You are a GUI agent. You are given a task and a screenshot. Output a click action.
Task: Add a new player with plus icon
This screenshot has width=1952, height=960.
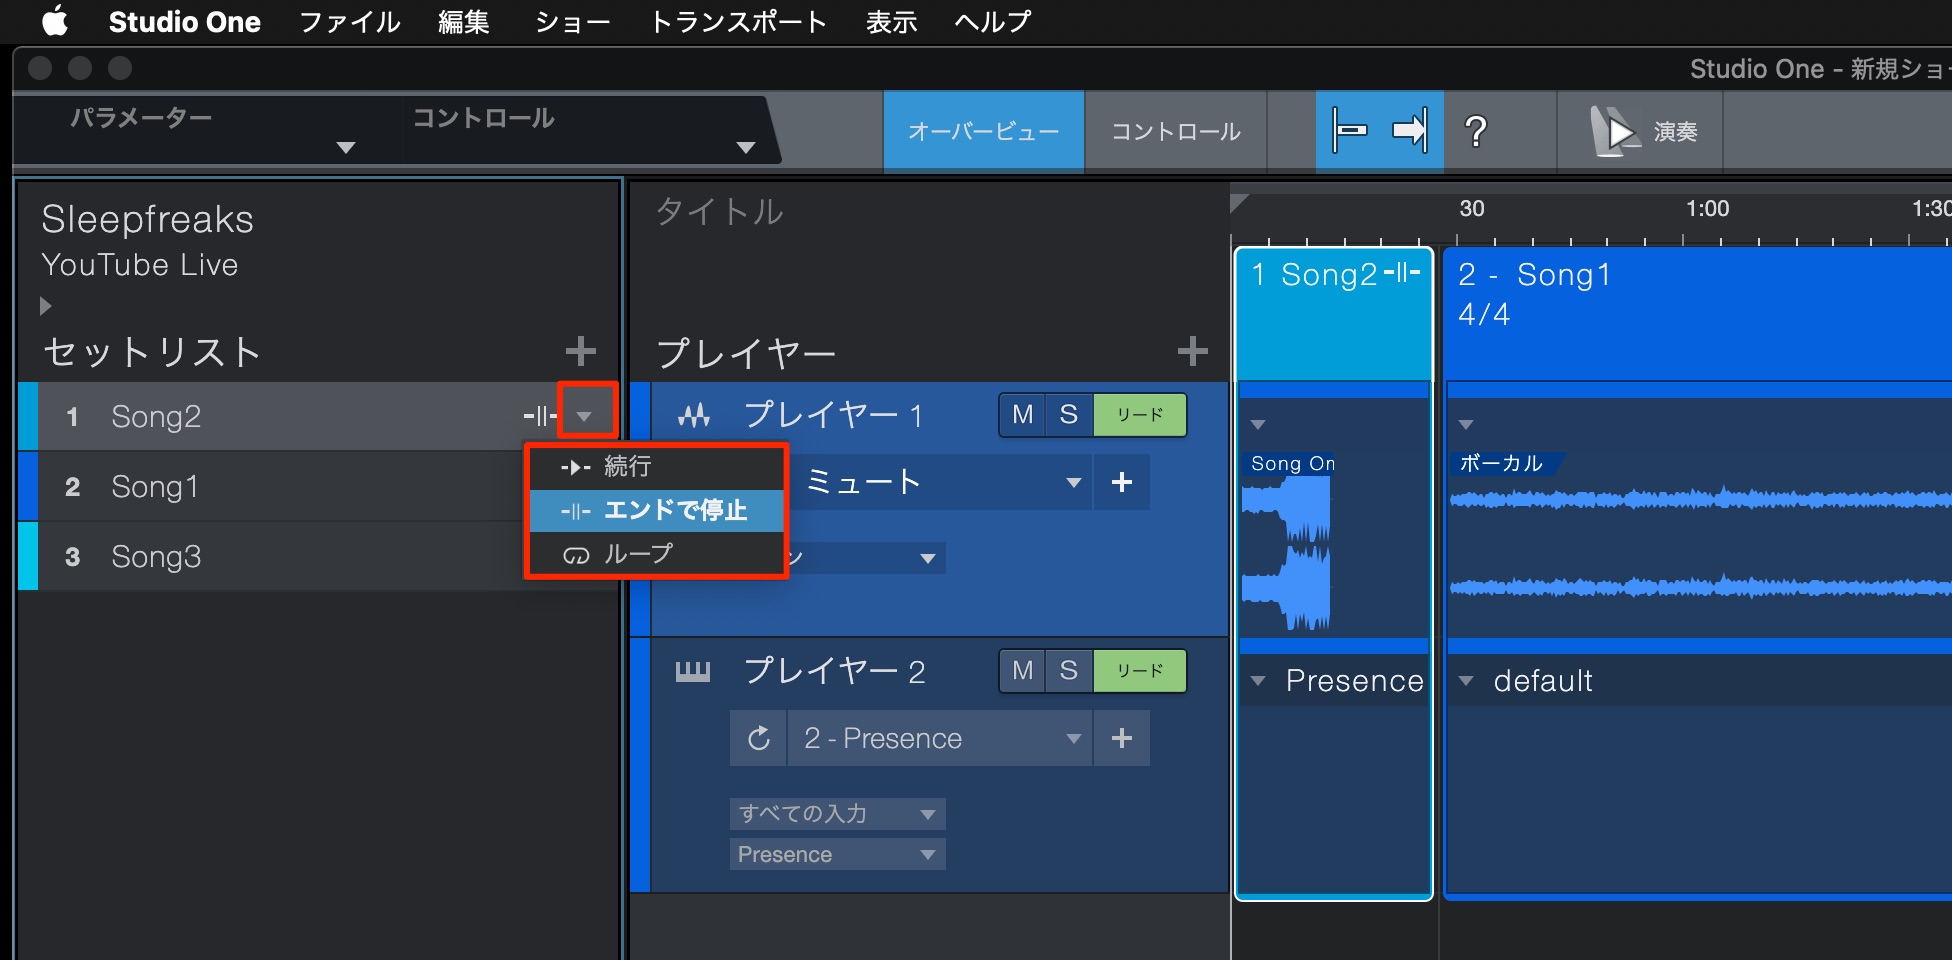1192,351
